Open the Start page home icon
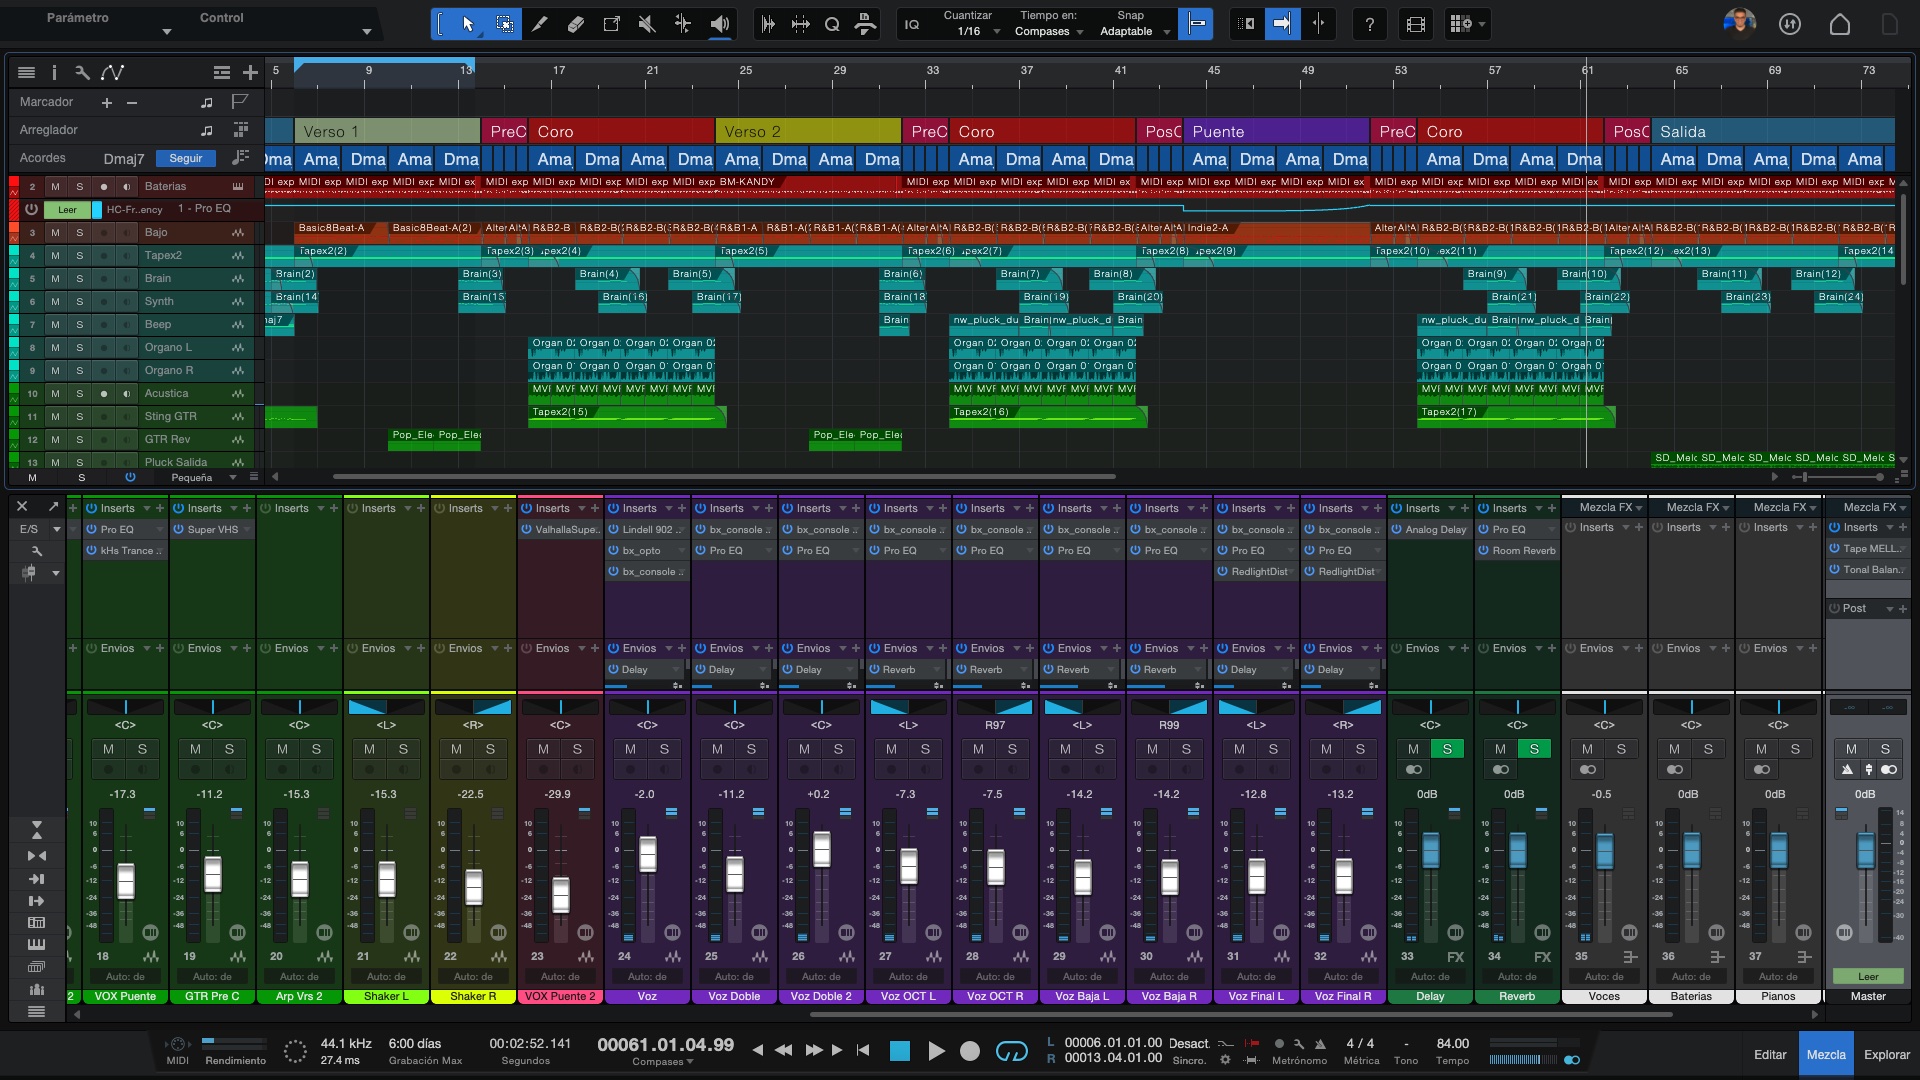Image resolution: width=1920 pixels, height=1080 pixels. (x=1840, y=24)
